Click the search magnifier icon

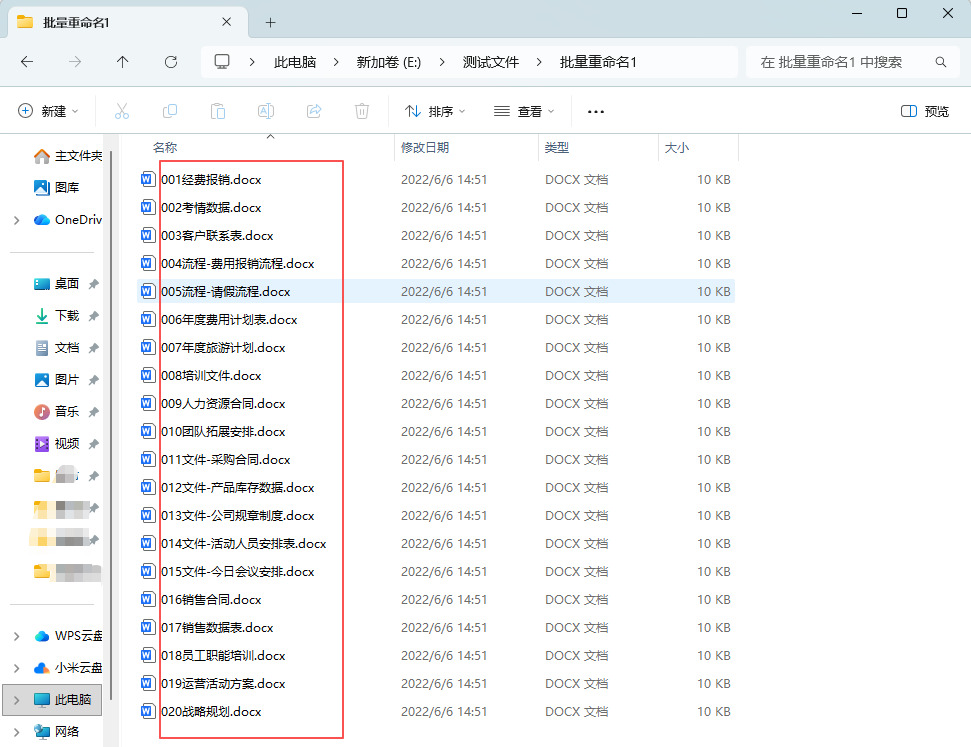tap(941, 62)
